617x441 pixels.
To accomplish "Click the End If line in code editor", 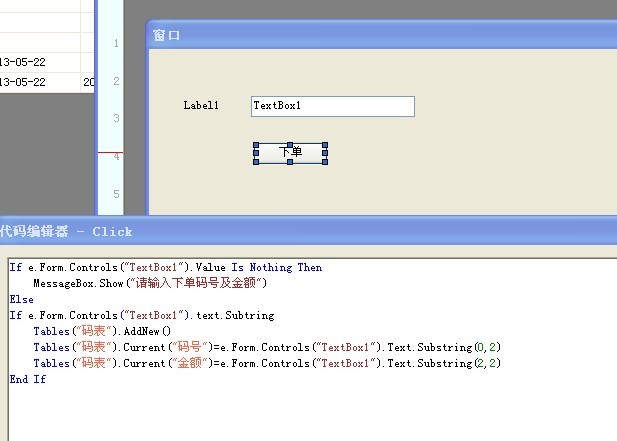I will (28, 379).
